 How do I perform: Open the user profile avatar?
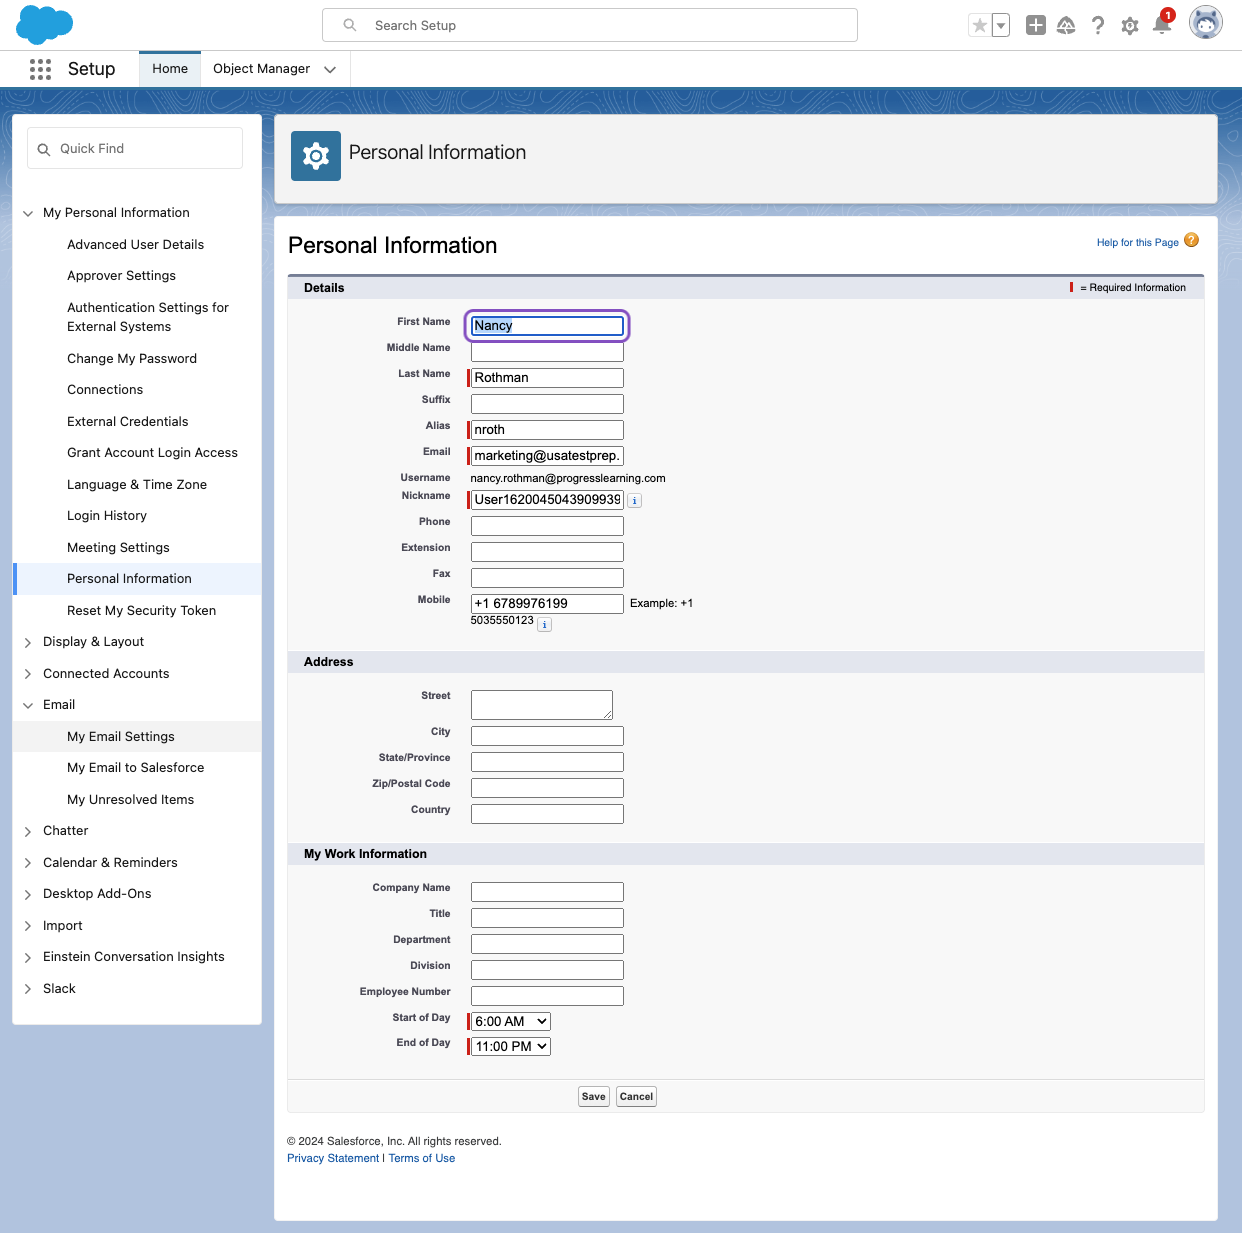click(1206, 22)
